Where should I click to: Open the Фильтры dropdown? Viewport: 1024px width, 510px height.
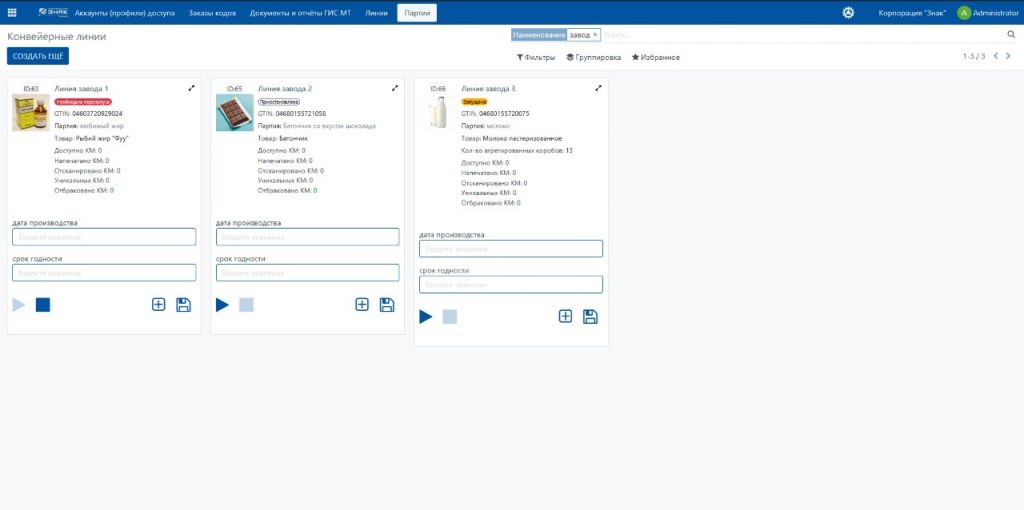536,57
